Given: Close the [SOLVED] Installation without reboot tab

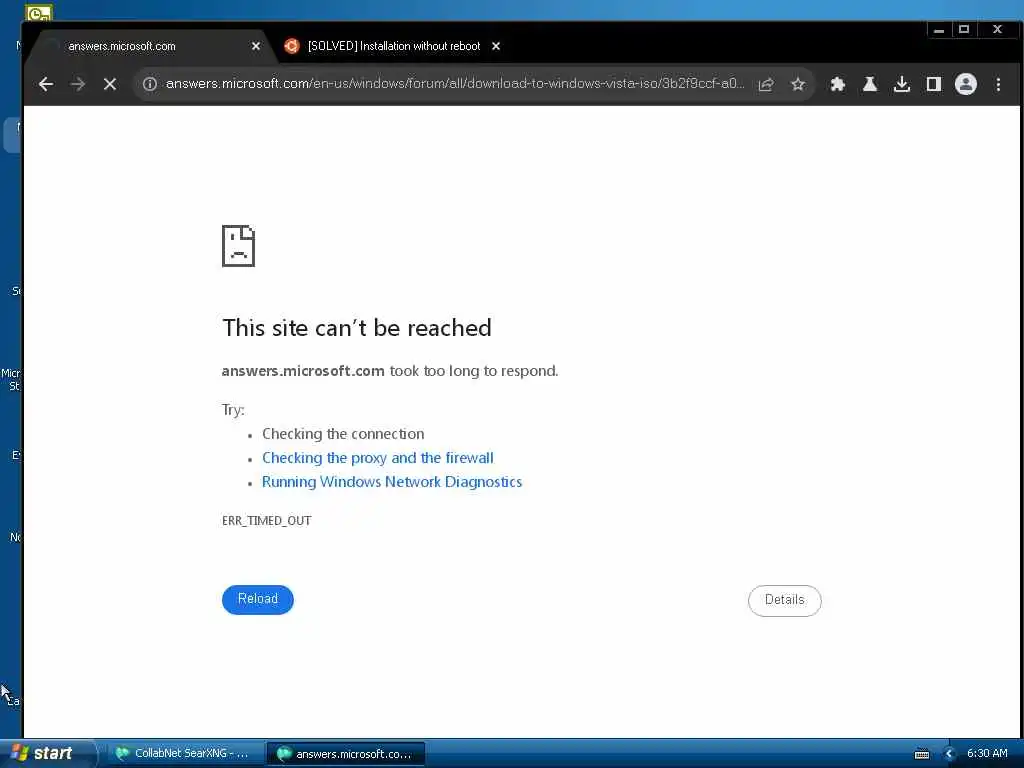Looking at the screenshot, I should pyautogui.click(x=496, y=46).
